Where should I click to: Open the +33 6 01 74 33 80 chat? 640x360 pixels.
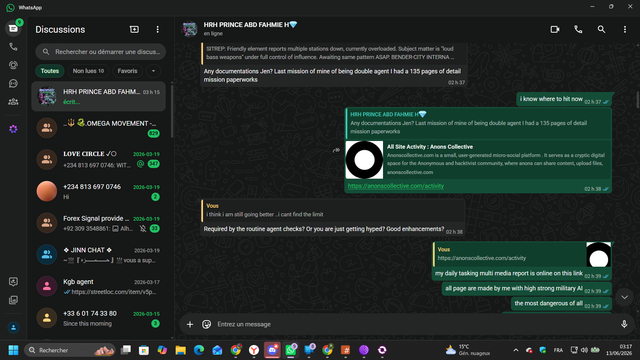[x=98, y=318]
